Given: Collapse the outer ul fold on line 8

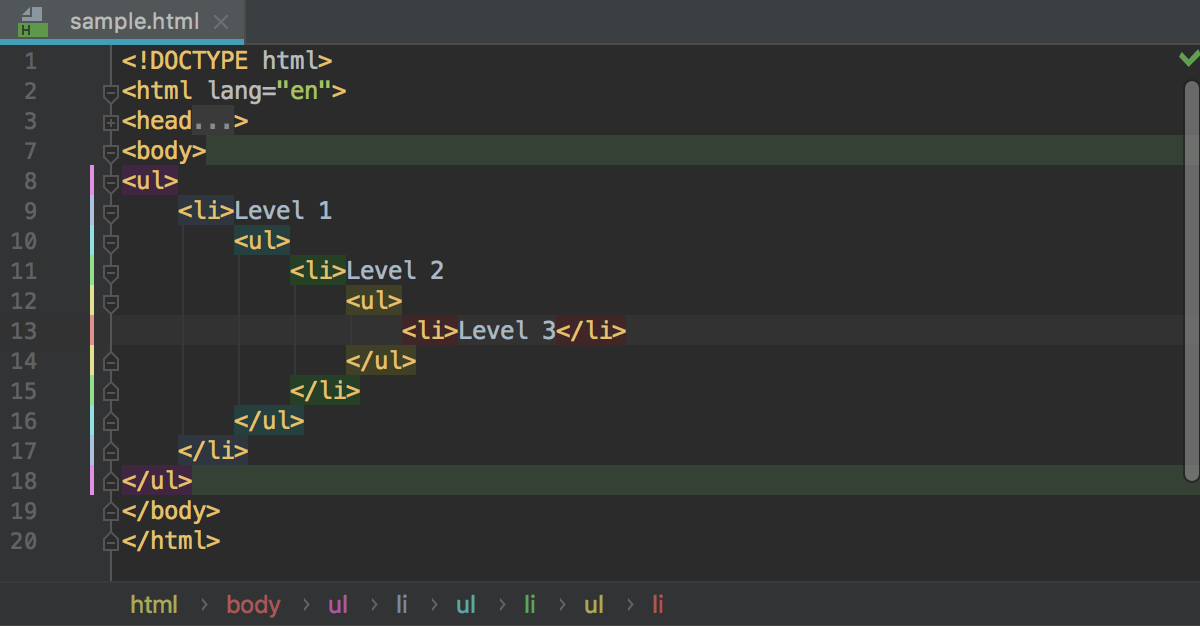Looking at the screenshot, I should point(109,181).
